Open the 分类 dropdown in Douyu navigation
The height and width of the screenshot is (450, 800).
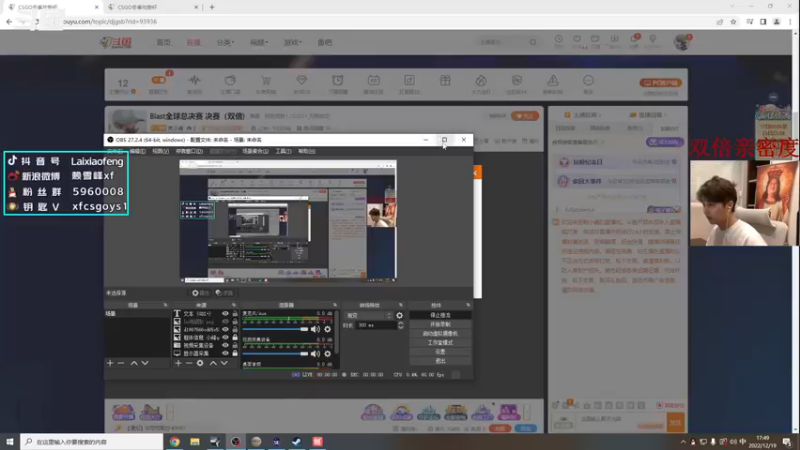coord(225,42)
